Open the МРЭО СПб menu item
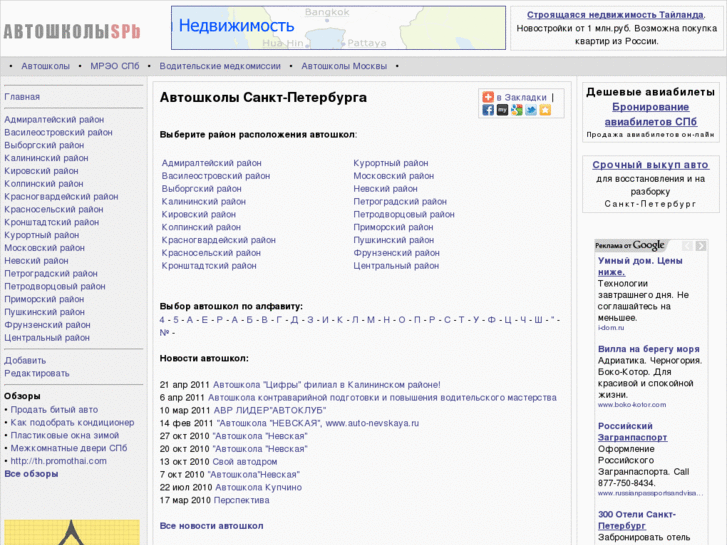This screenshot has width=727, height=545. coord(115,66)
